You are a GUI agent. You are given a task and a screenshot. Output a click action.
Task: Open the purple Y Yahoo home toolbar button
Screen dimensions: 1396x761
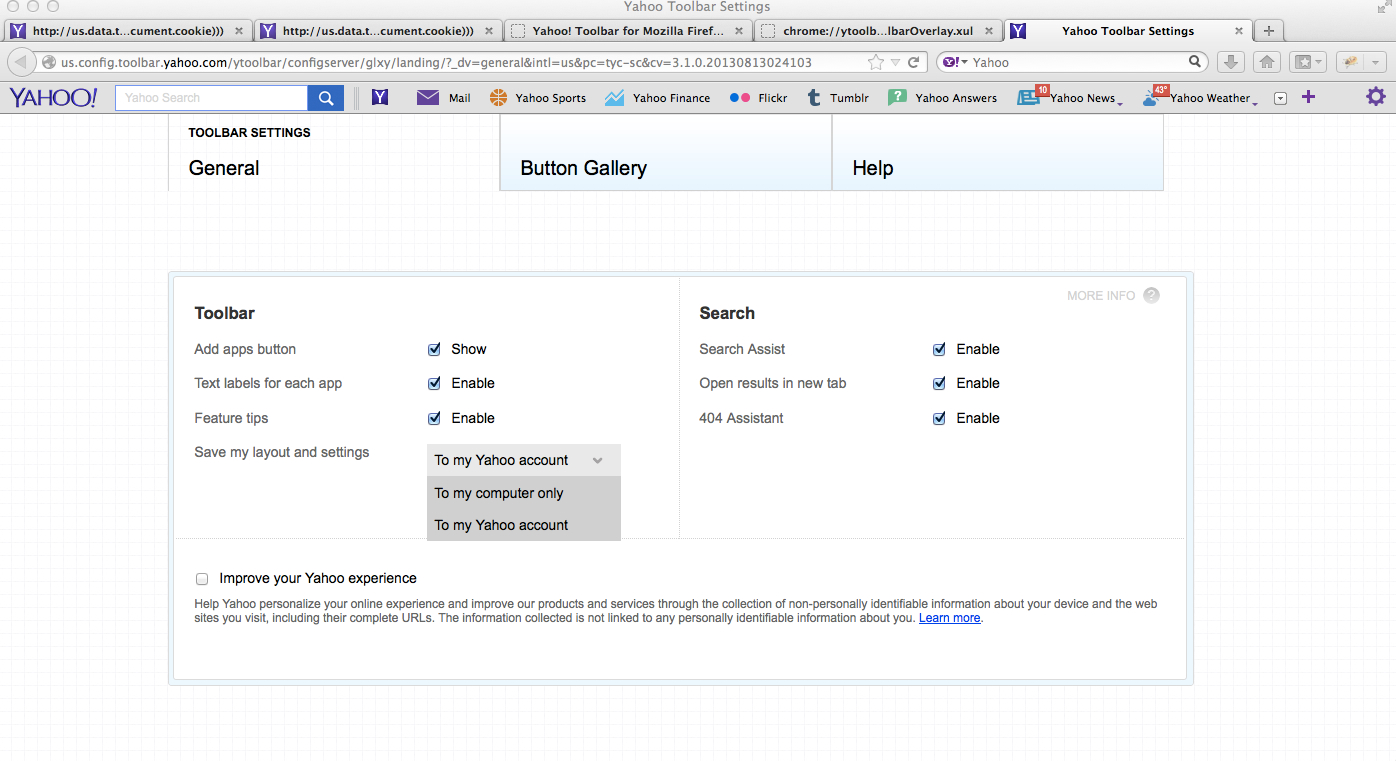(380, 97)
